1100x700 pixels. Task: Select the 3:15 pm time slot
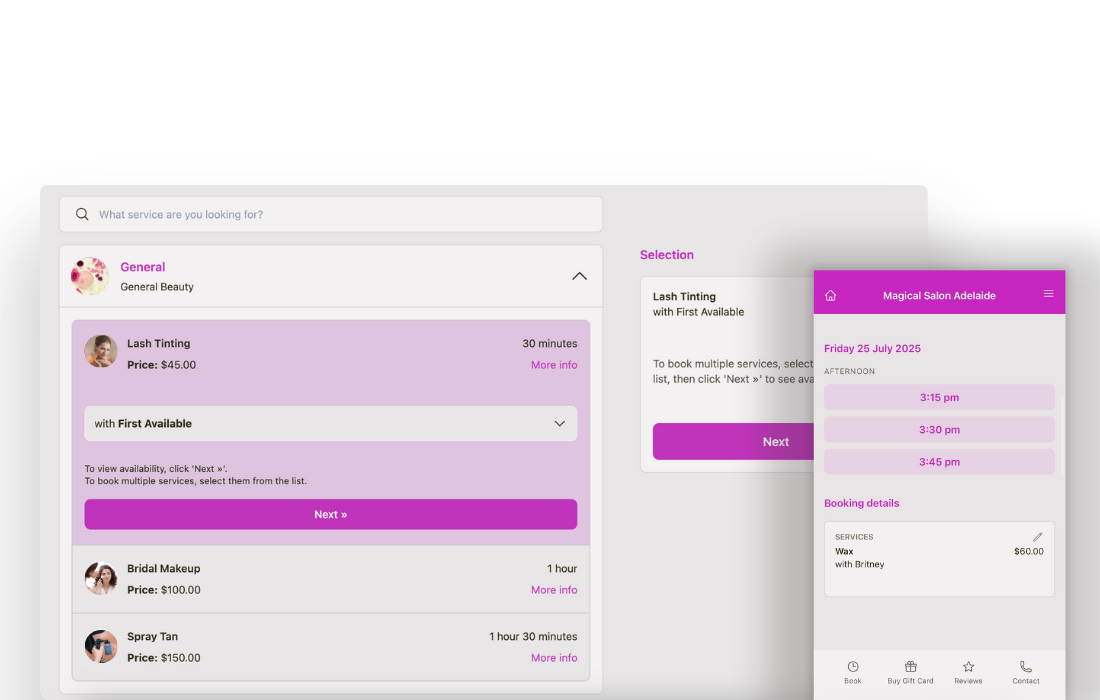click(x=939, y=397)
